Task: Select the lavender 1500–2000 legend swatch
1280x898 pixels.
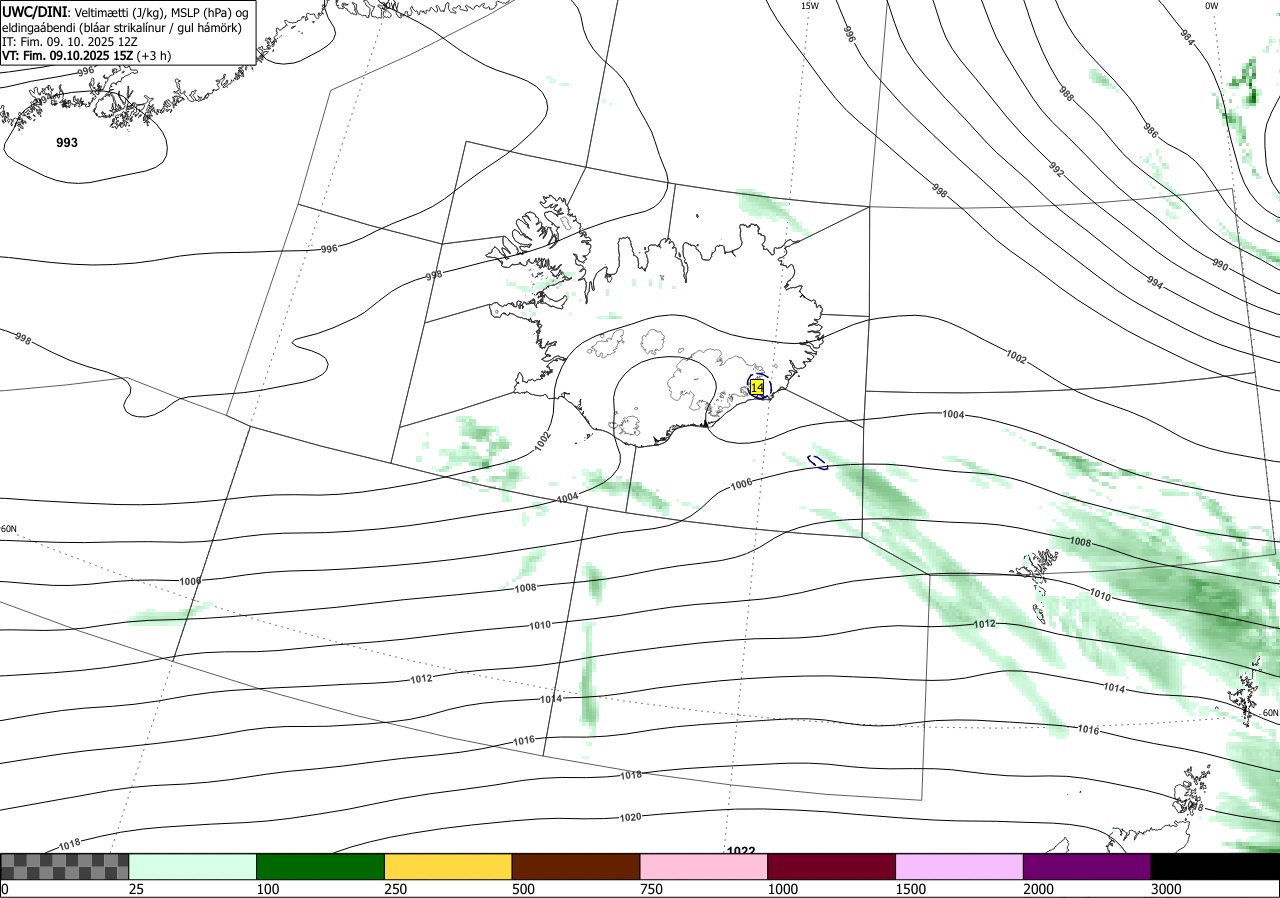Action: point(960,866)
